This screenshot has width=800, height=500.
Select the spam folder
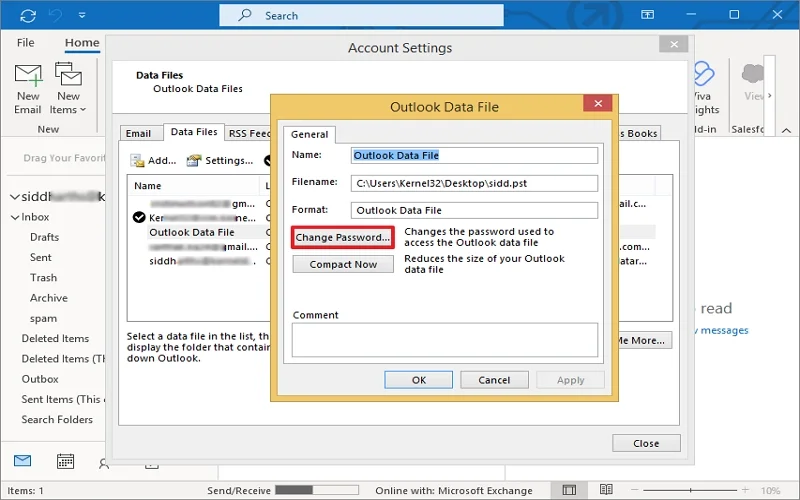click(43, 319)
